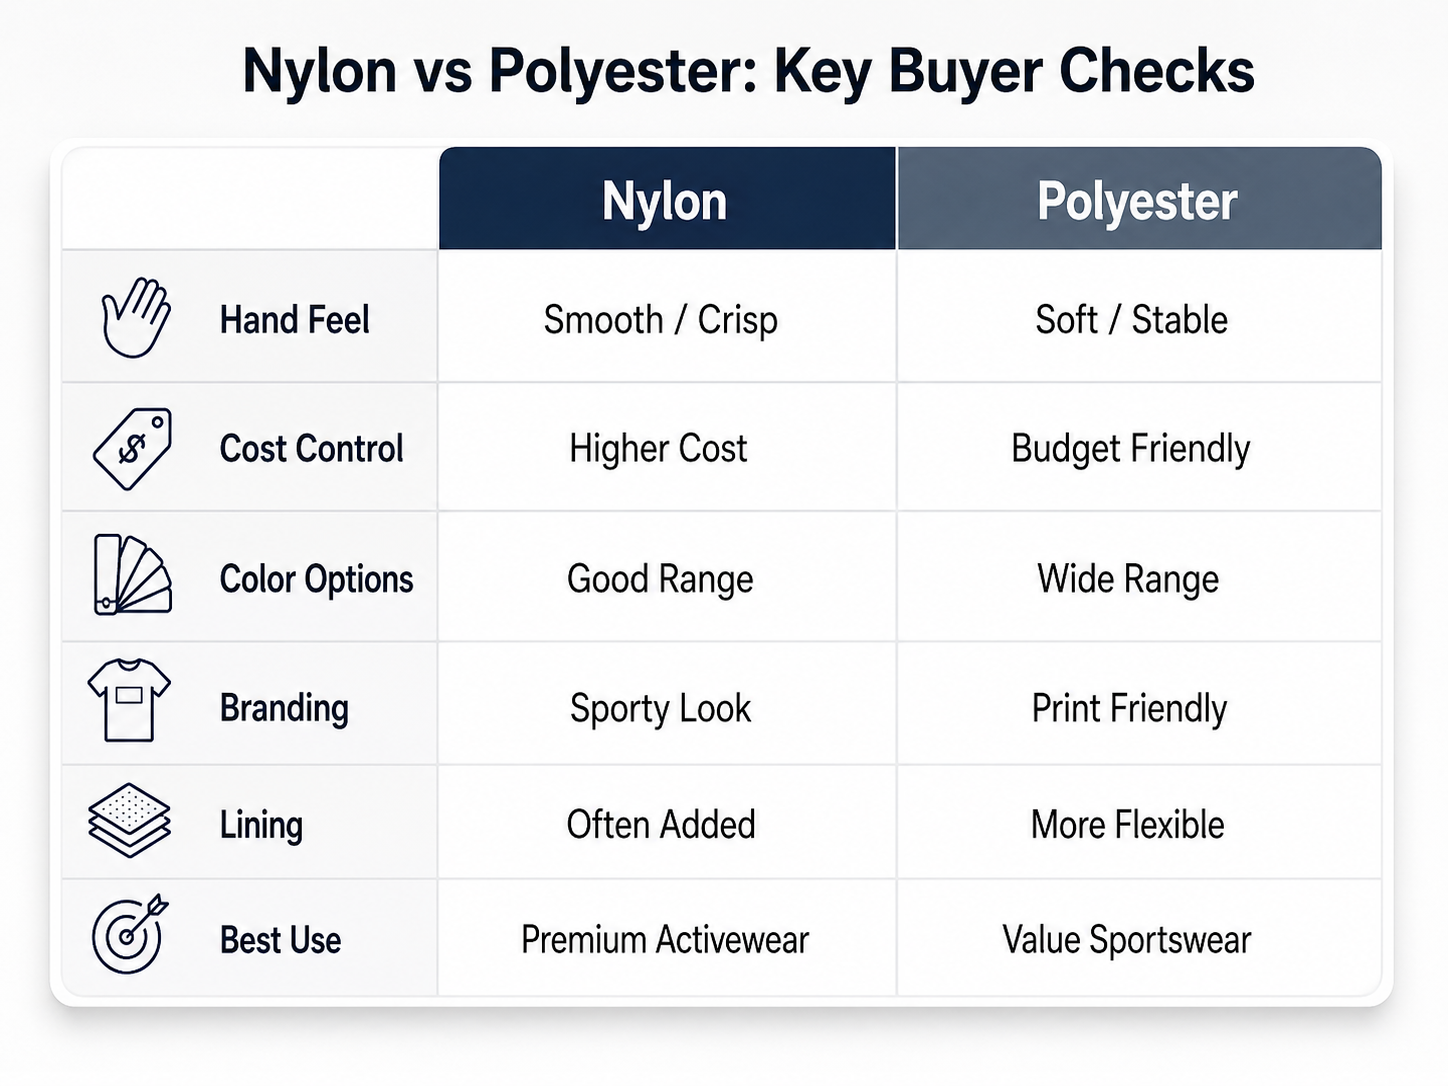Click the Cost Control row label
Image resolution: width=1448 pixels, height=1086 pixels.
(x=311, y=449)
